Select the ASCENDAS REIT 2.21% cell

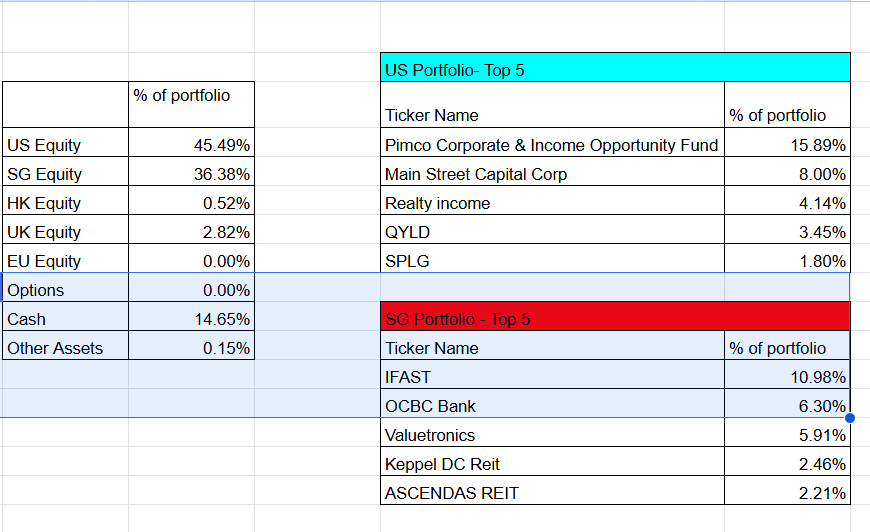(x=787, y=493)
